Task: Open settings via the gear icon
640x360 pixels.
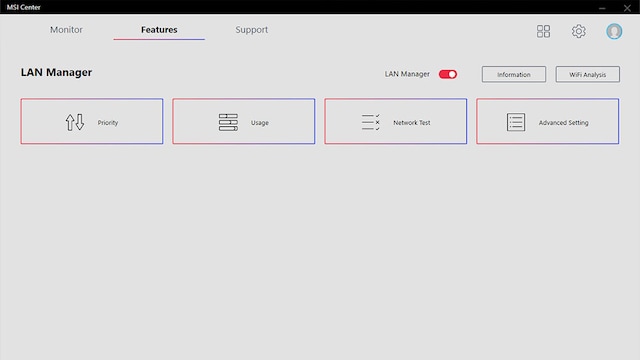Action: tap(578, 31)
